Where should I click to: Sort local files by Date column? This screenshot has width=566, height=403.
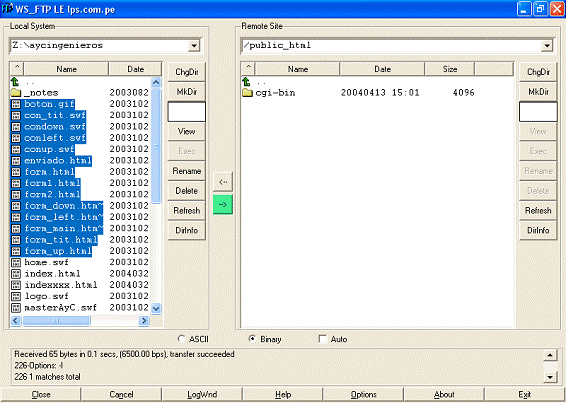click(x=135, y=69)
